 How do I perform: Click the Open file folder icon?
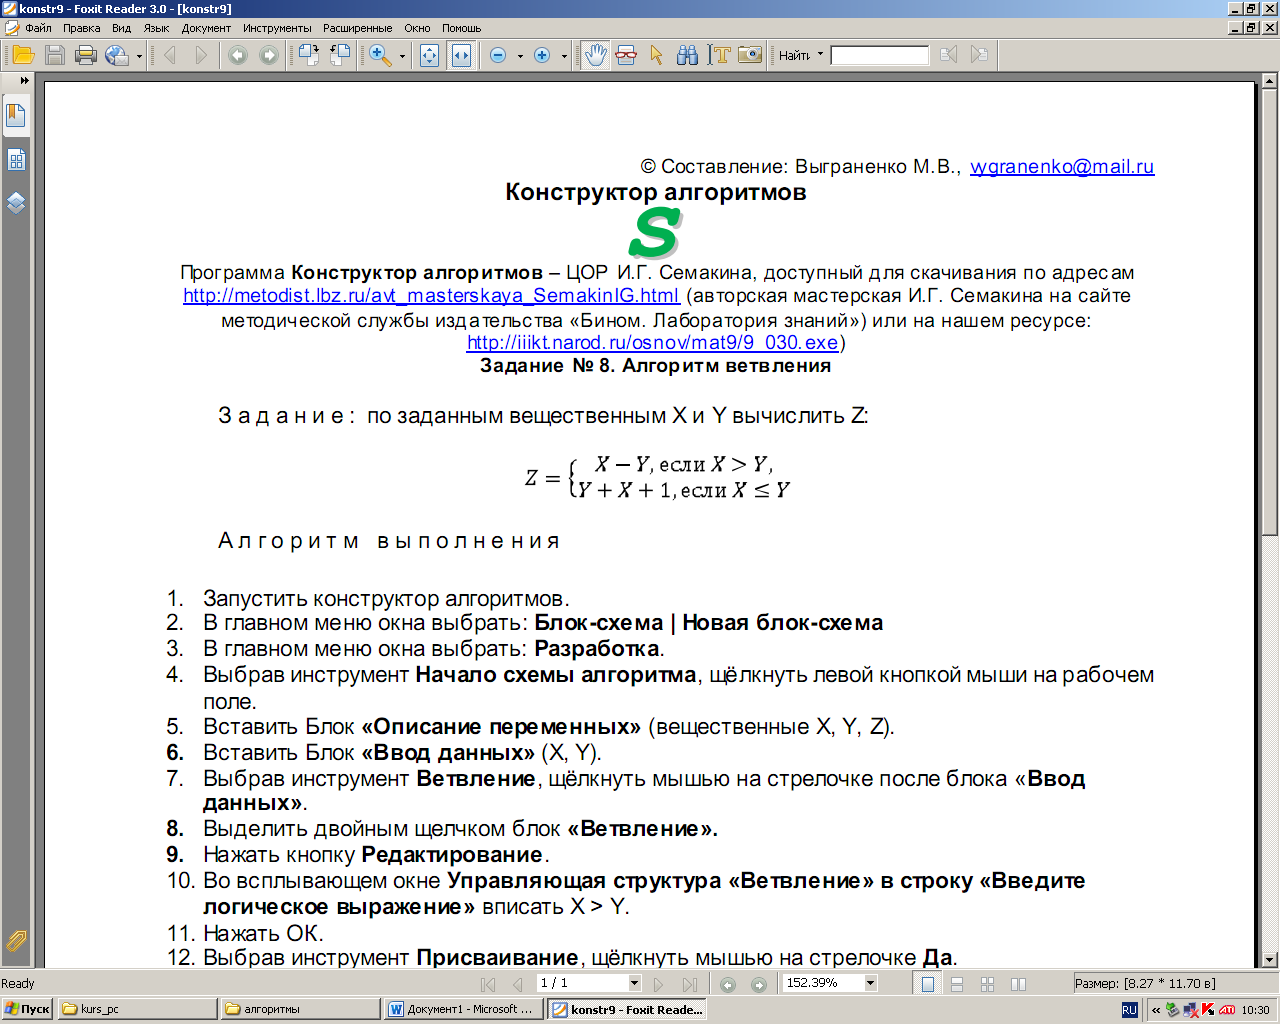[22, 55]
